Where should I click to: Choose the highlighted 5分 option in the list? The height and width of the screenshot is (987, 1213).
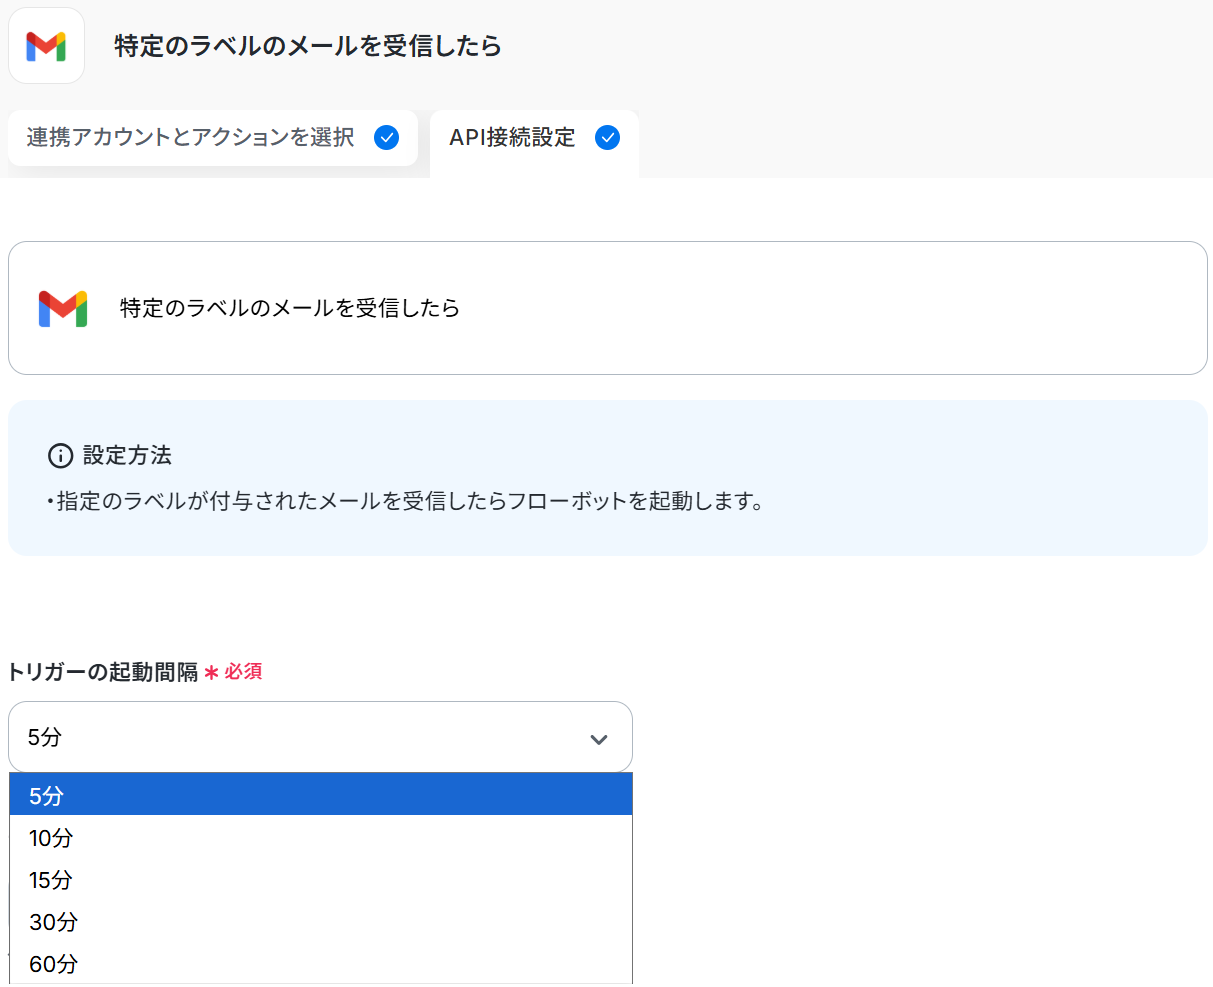click(320, 795)
